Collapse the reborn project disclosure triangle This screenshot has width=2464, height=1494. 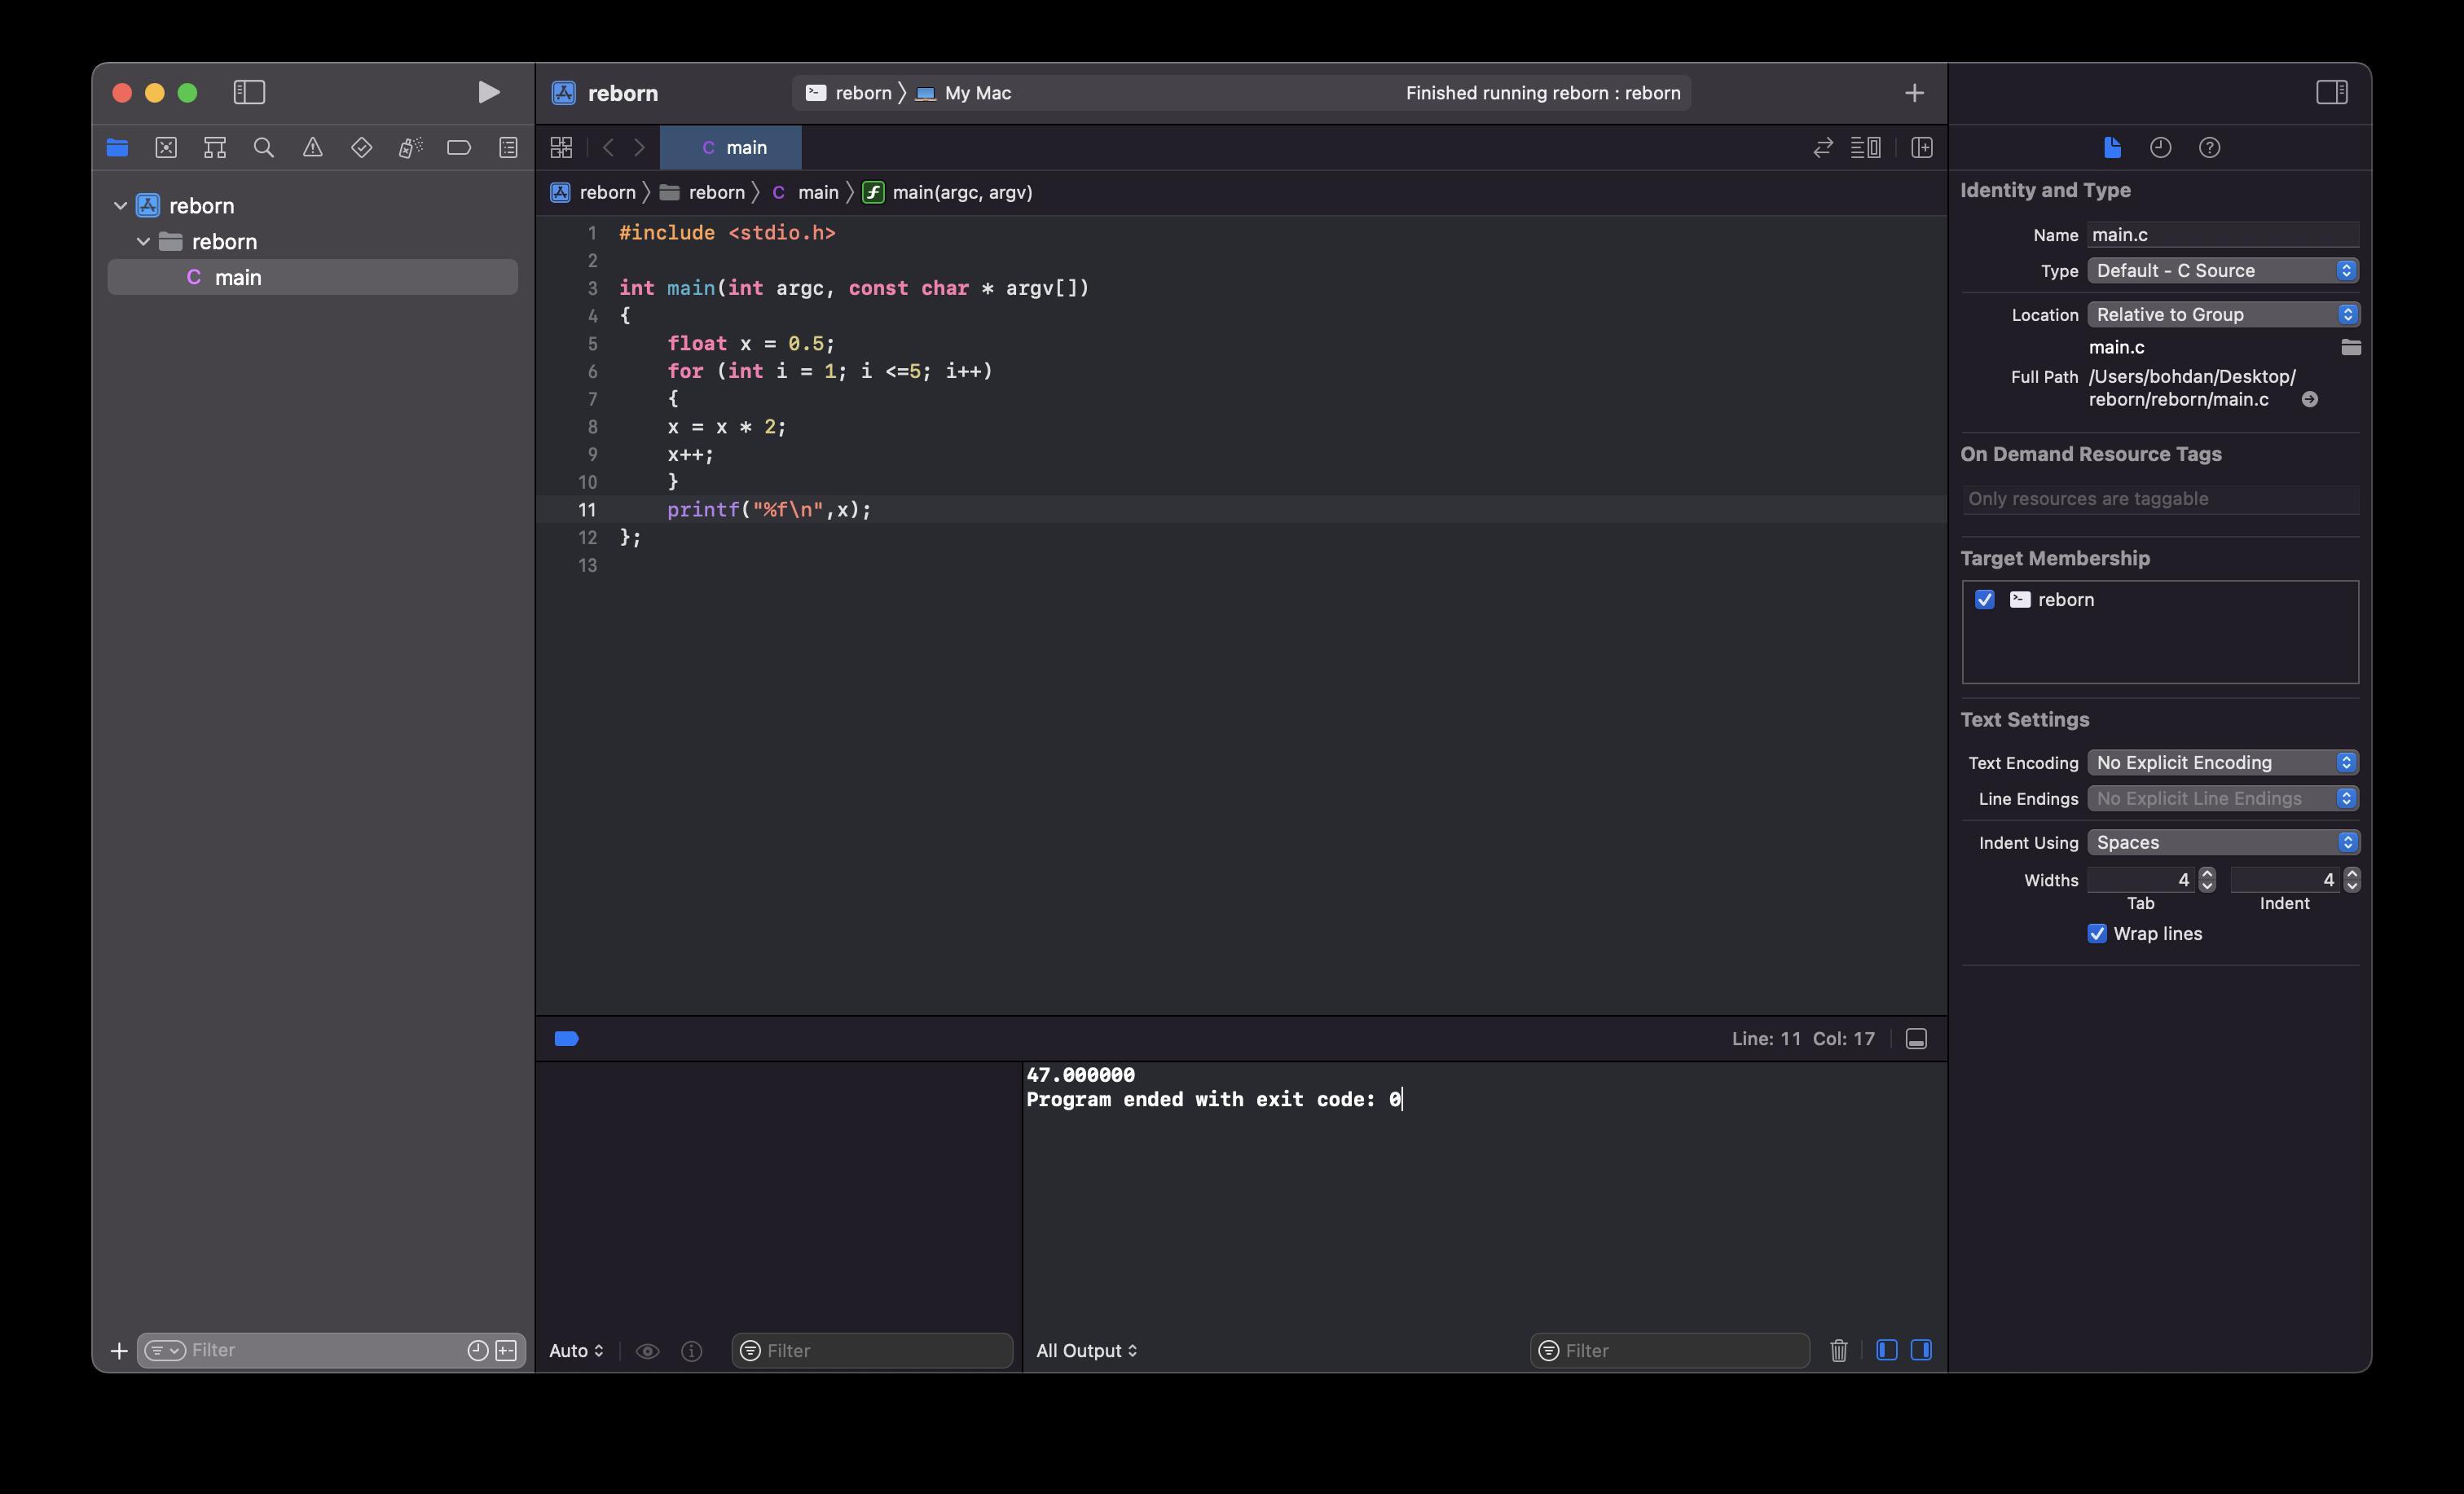click(x=121, y=206)
